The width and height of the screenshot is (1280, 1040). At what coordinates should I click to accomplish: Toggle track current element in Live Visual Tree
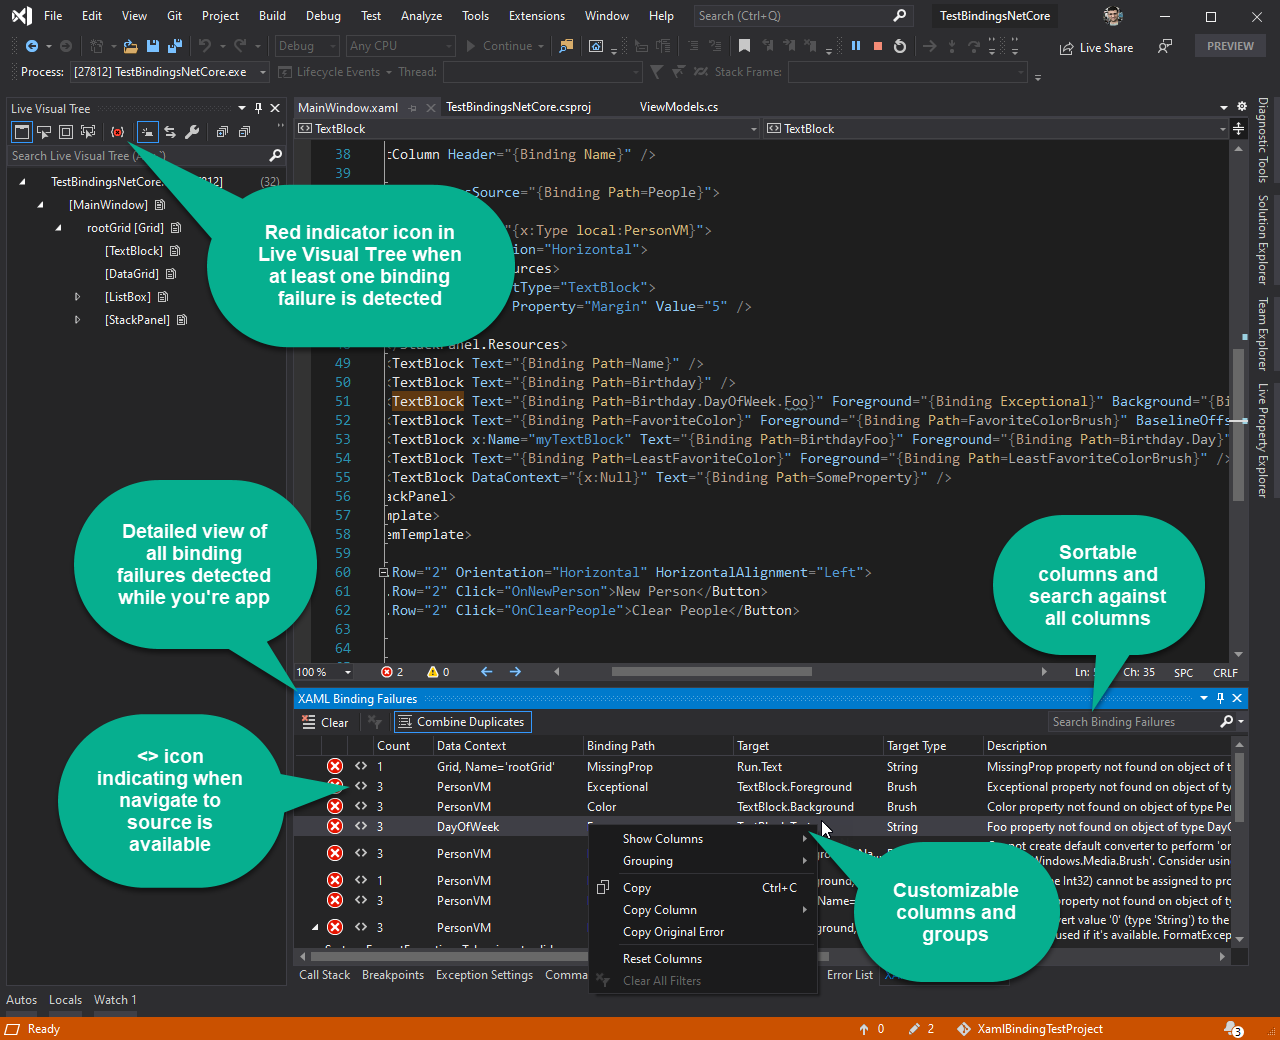coord(148,131)
